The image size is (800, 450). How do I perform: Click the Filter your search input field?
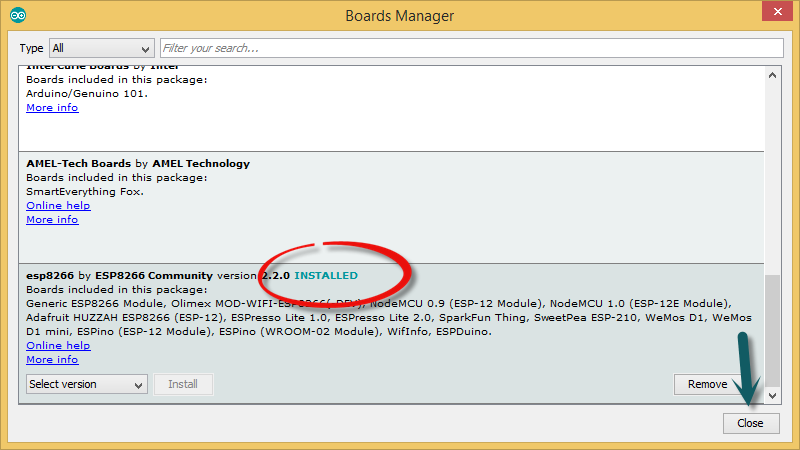[x=471, y=48]
